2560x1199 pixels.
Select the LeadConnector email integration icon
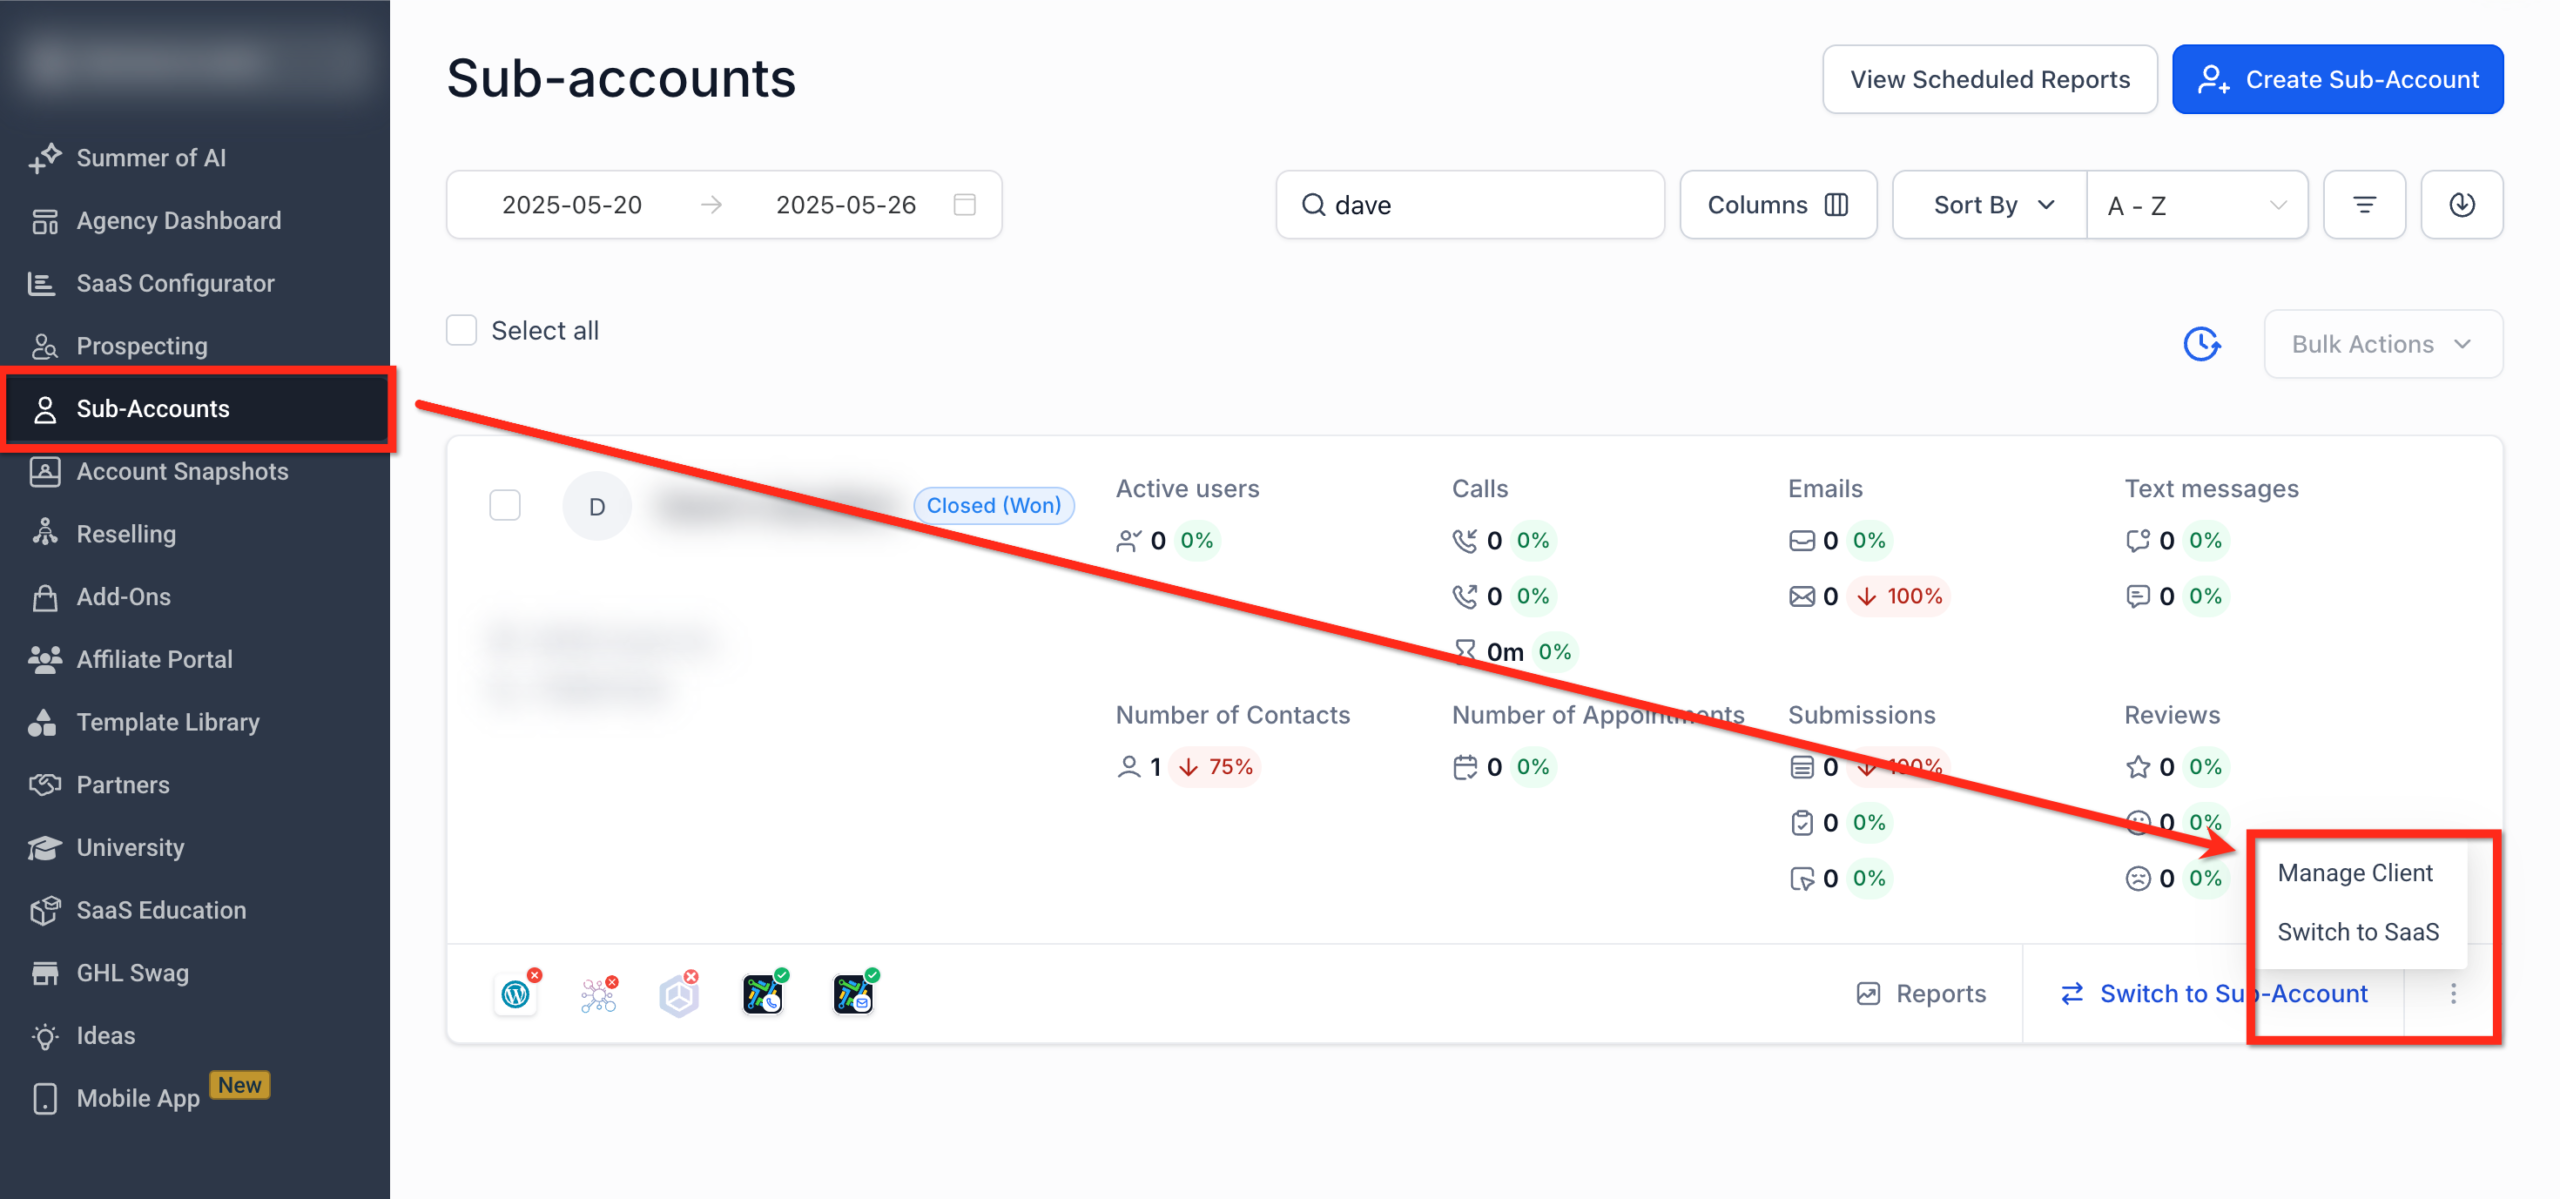tap(852, 993)
